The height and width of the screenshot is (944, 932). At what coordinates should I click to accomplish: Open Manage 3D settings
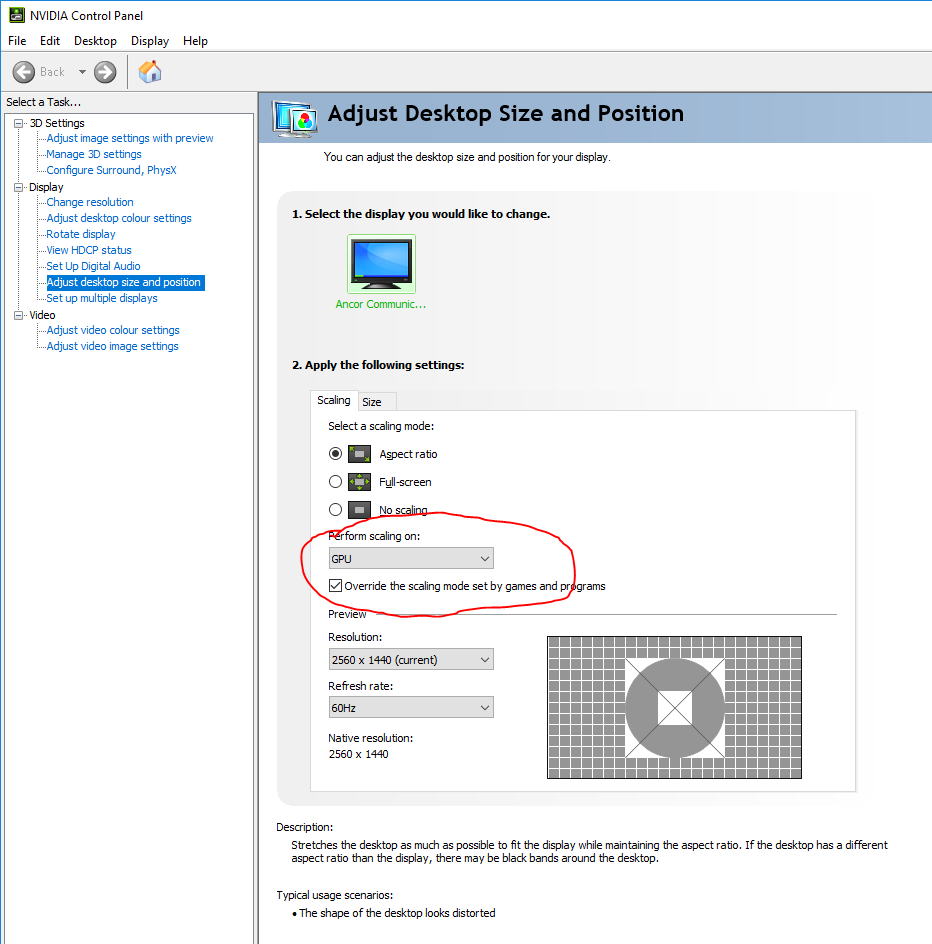(x=94, y=154)
